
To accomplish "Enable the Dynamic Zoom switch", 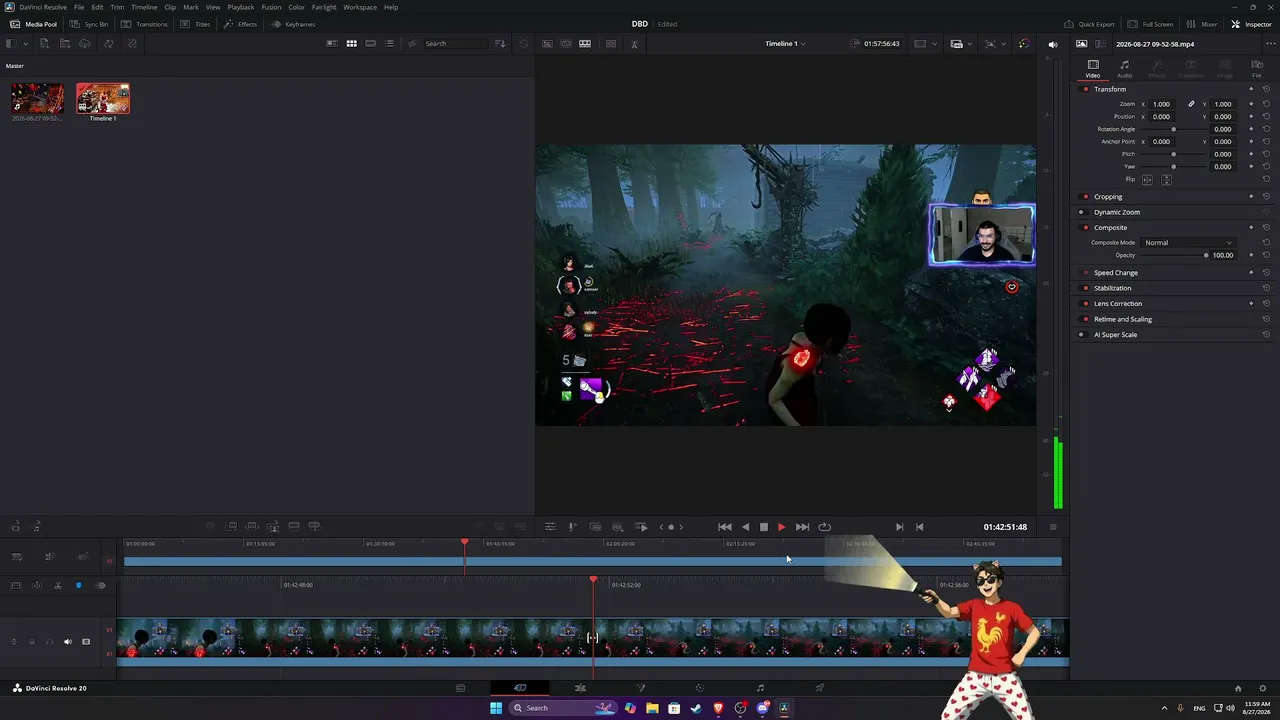I will pos(1081,212).
